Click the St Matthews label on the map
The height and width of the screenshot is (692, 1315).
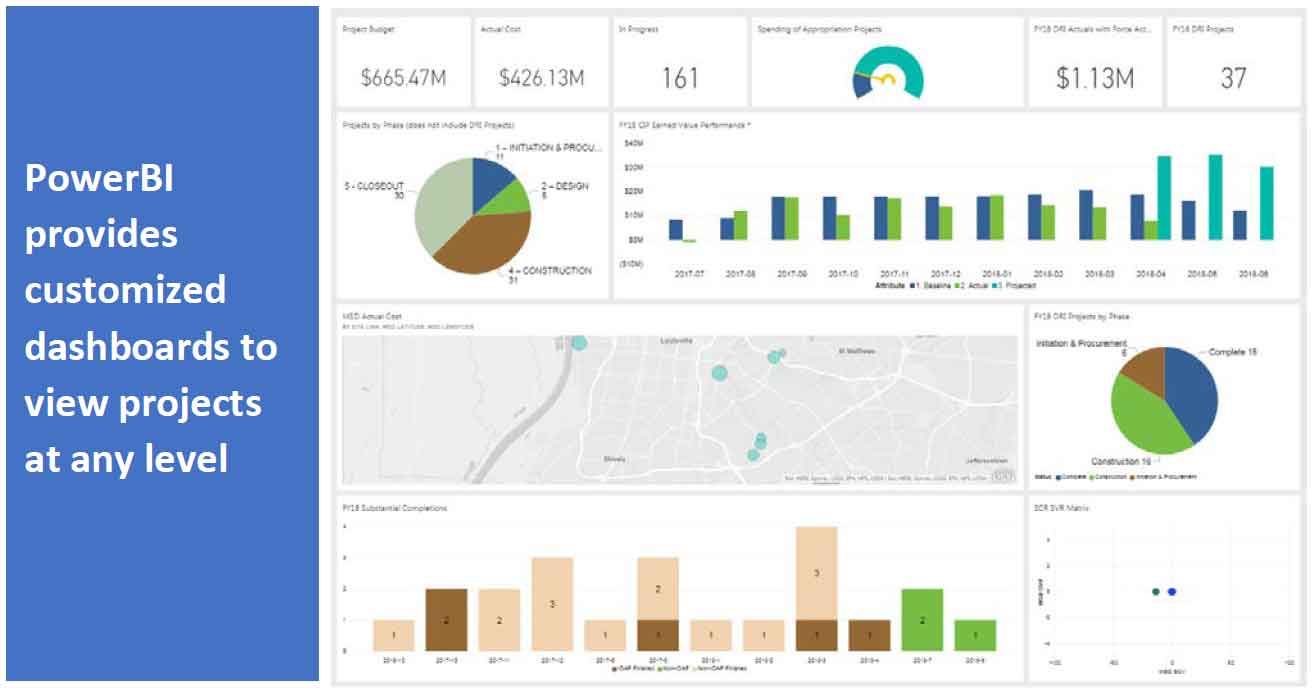click(x=855, y=352)
